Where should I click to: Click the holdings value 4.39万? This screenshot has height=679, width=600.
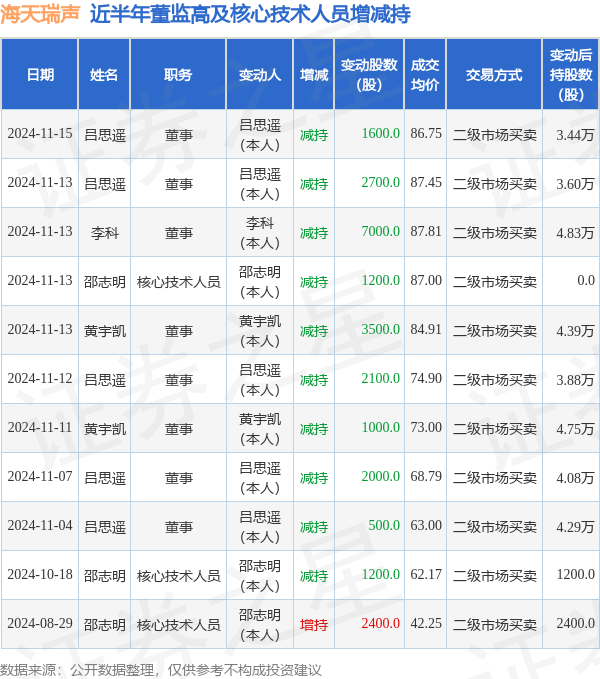575,330
